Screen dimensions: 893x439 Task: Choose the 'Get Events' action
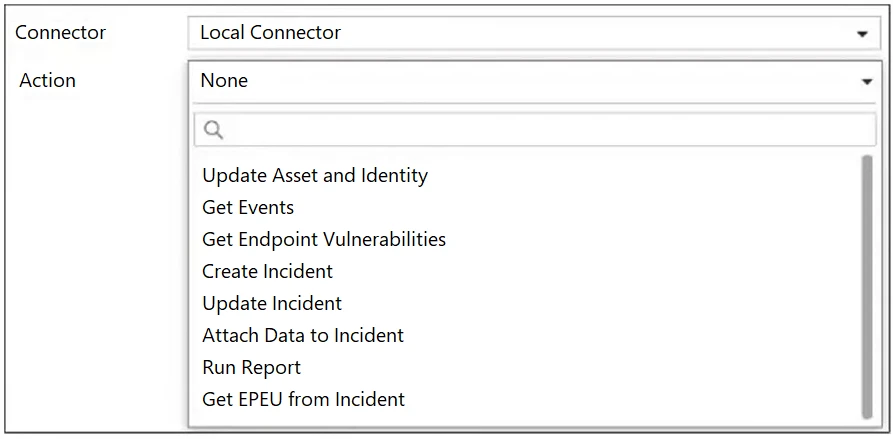point(248,208)
